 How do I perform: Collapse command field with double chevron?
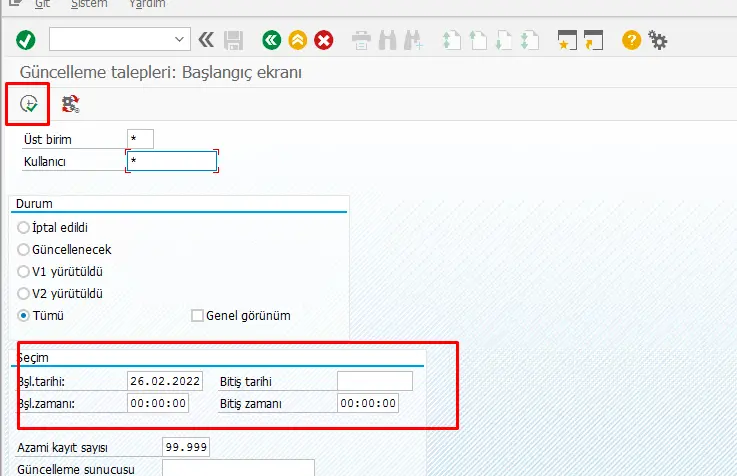click(206, 40)
